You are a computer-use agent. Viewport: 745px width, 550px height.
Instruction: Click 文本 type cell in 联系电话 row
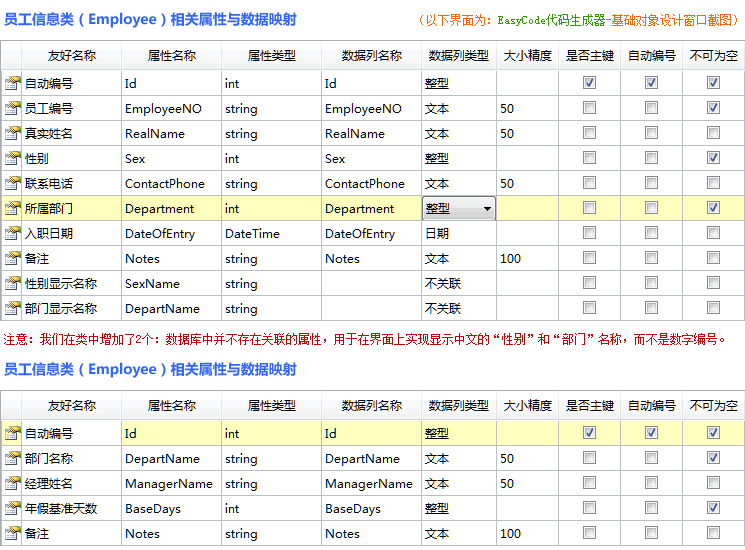pyautogui.click(x=458, y=184)
